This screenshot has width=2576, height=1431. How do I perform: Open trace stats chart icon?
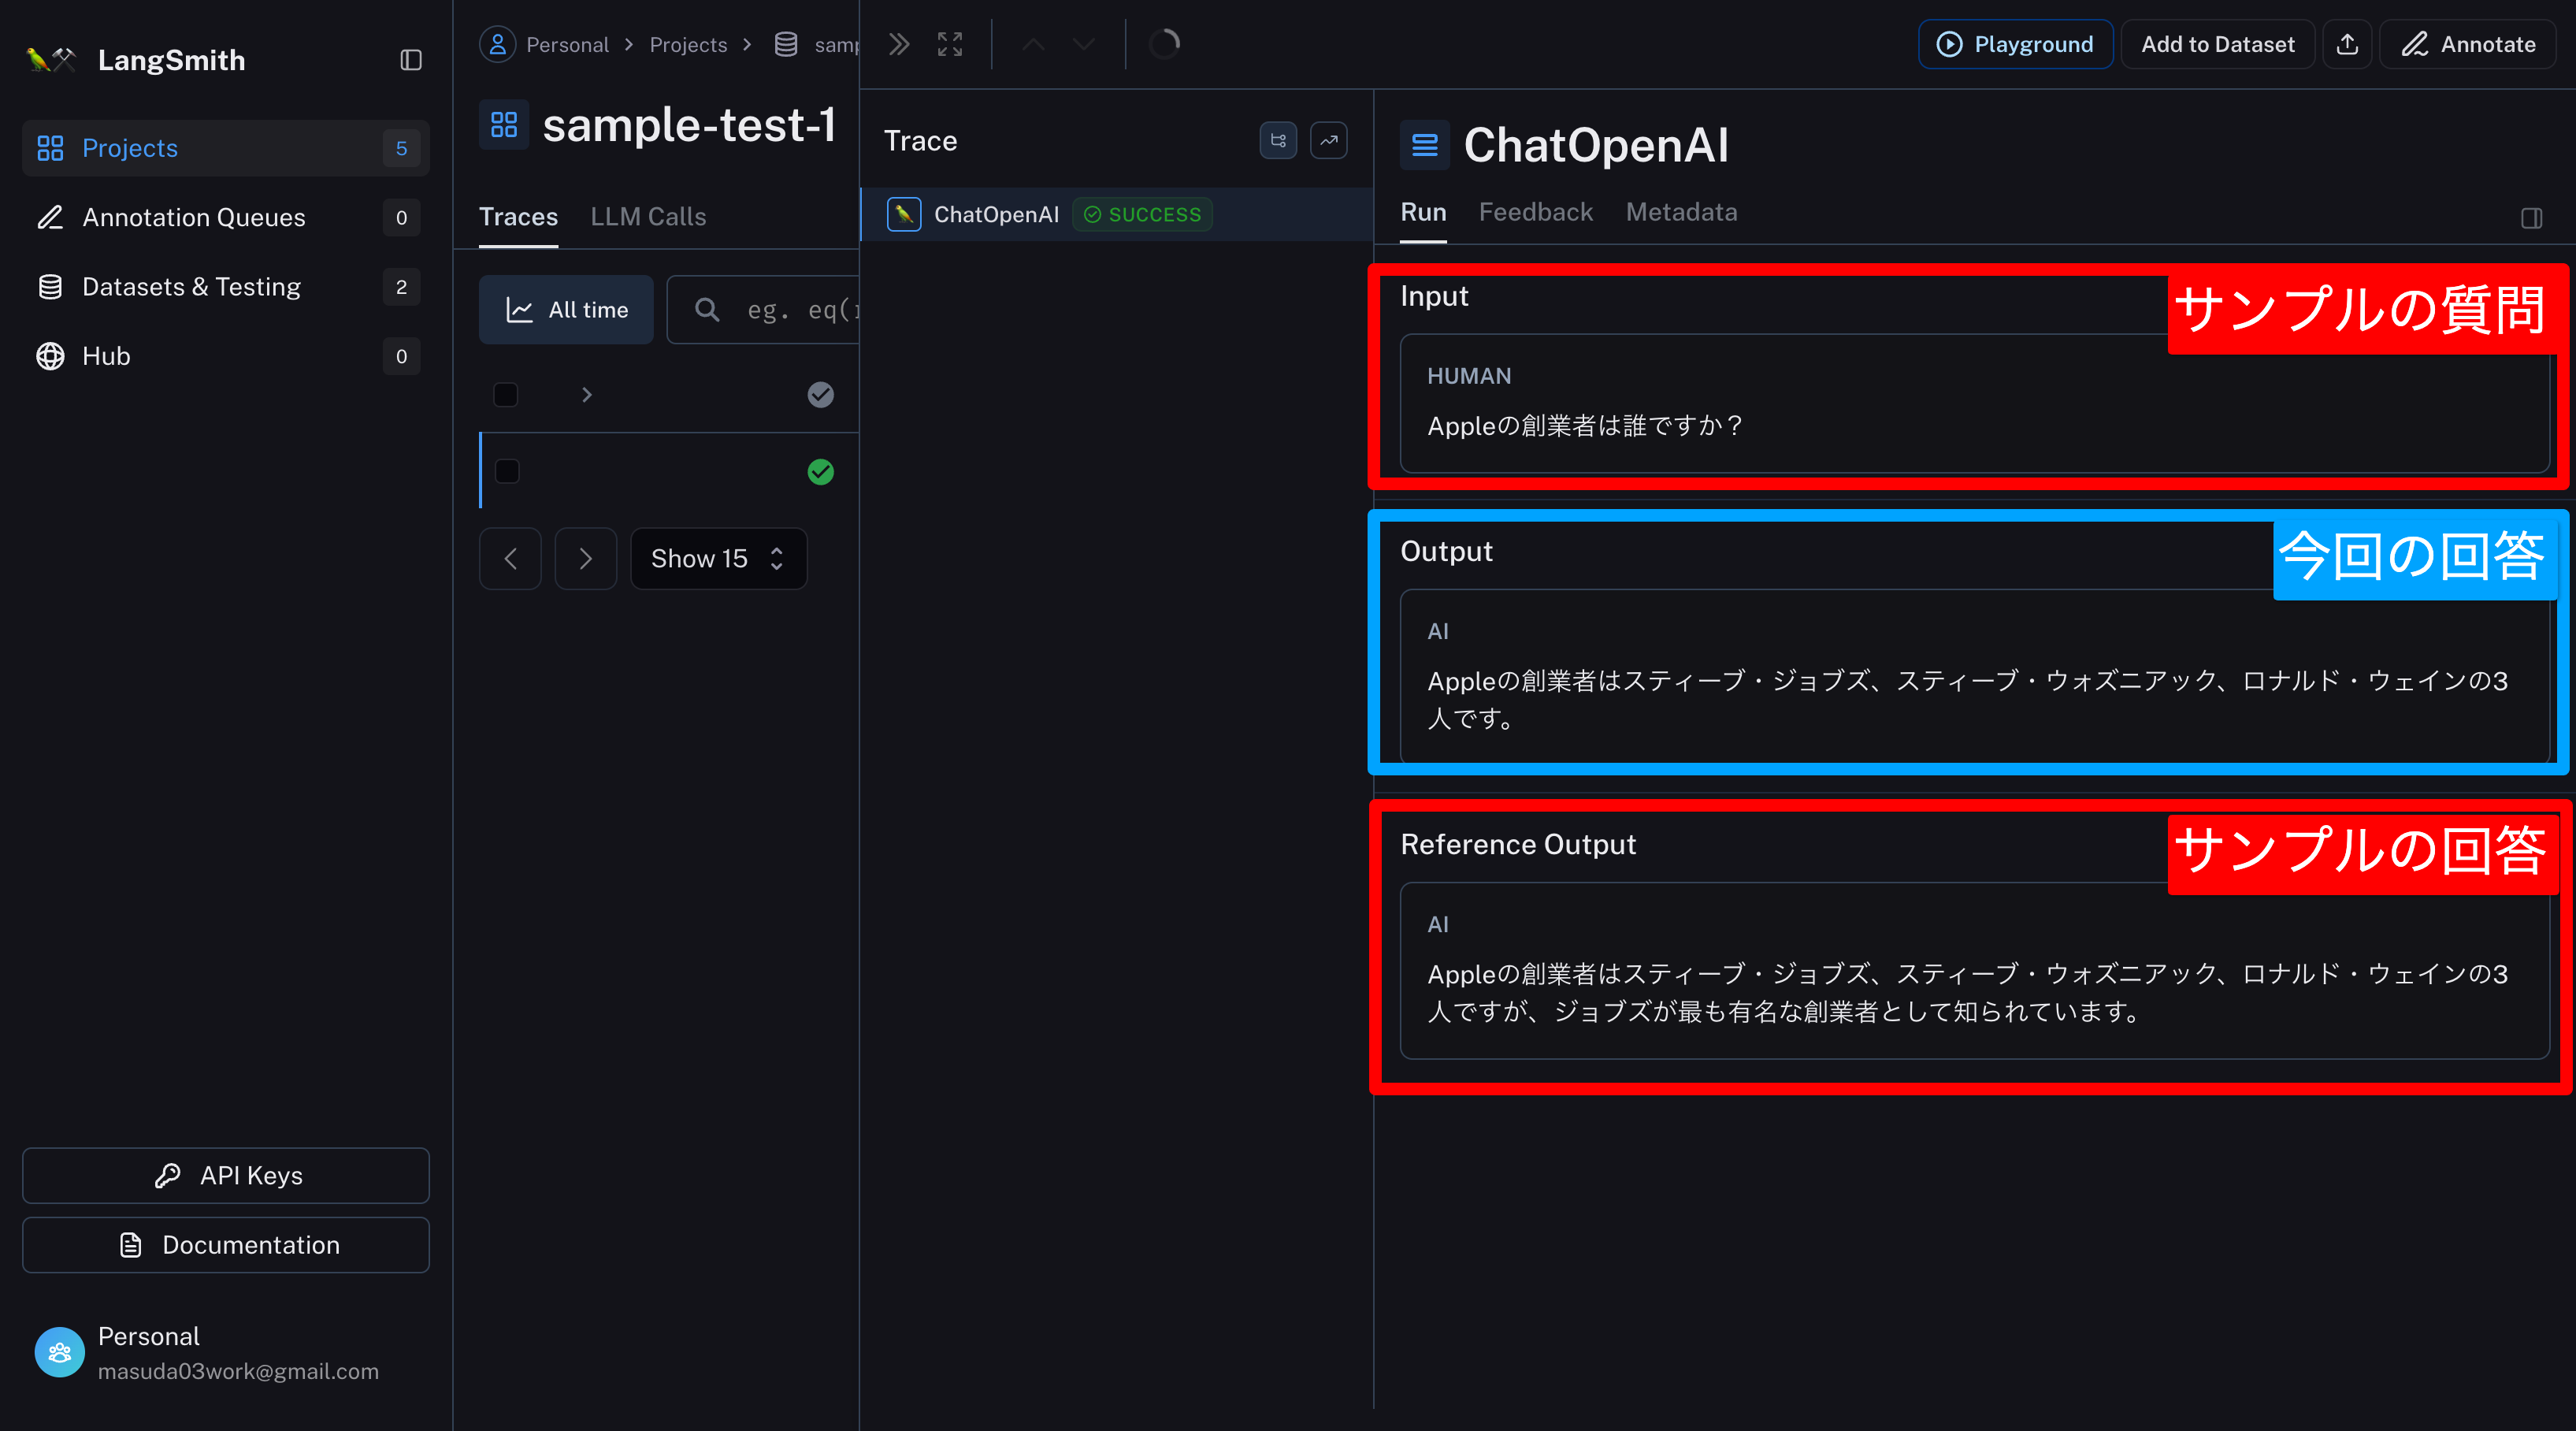(1329, 141)
